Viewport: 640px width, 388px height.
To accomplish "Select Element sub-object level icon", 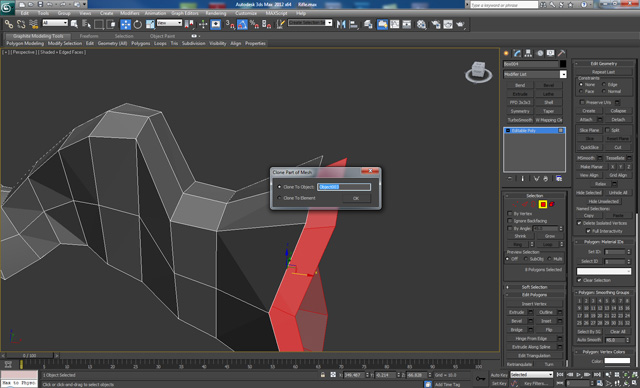I will 552,204.
